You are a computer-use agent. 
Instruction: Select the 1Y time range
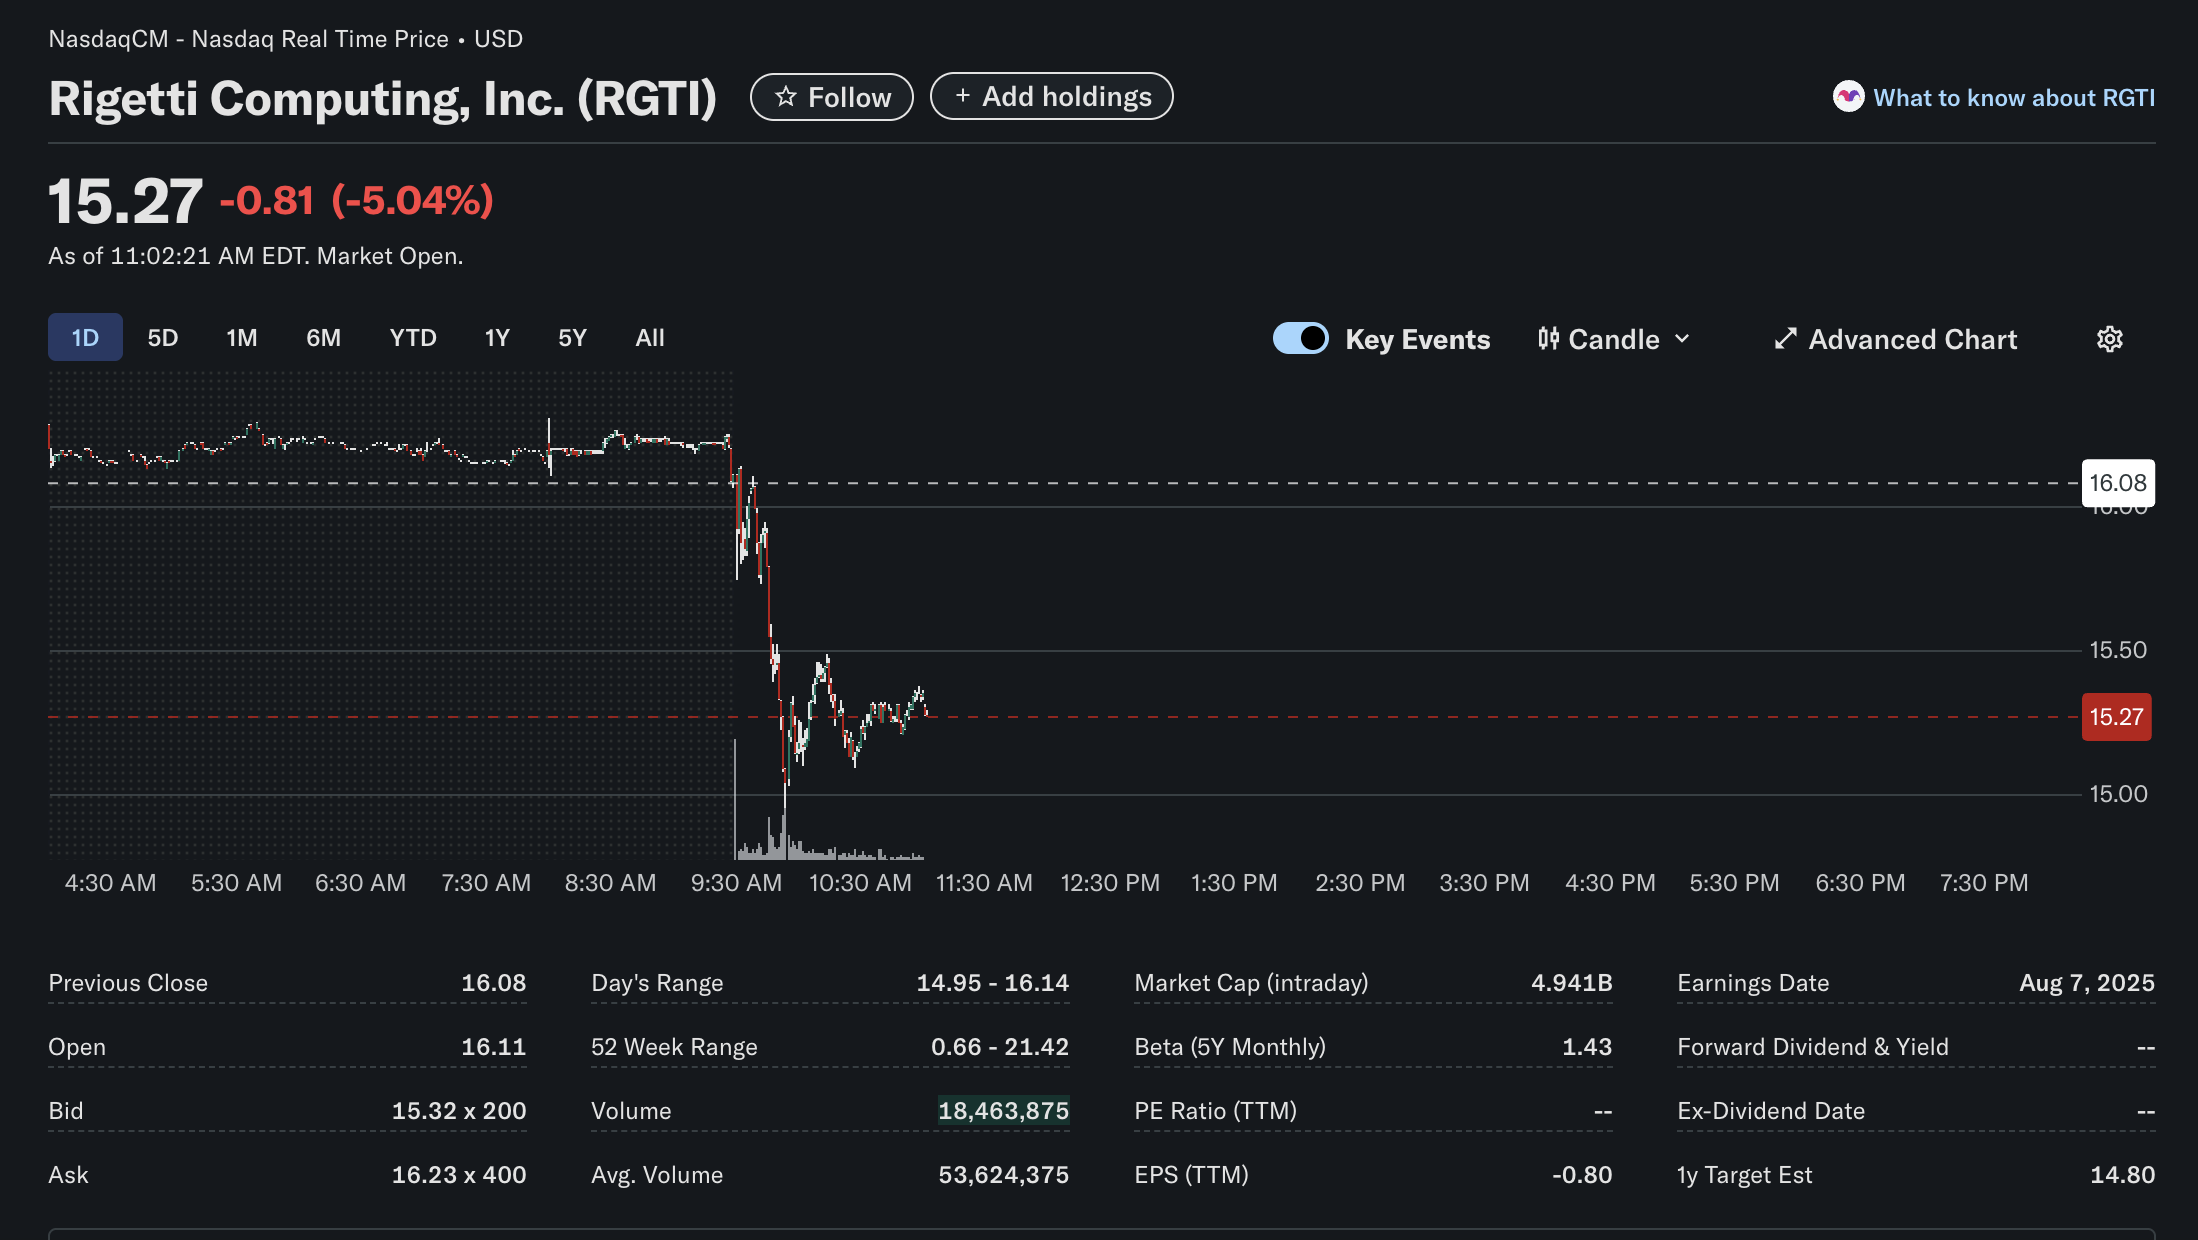pos(497,338)
